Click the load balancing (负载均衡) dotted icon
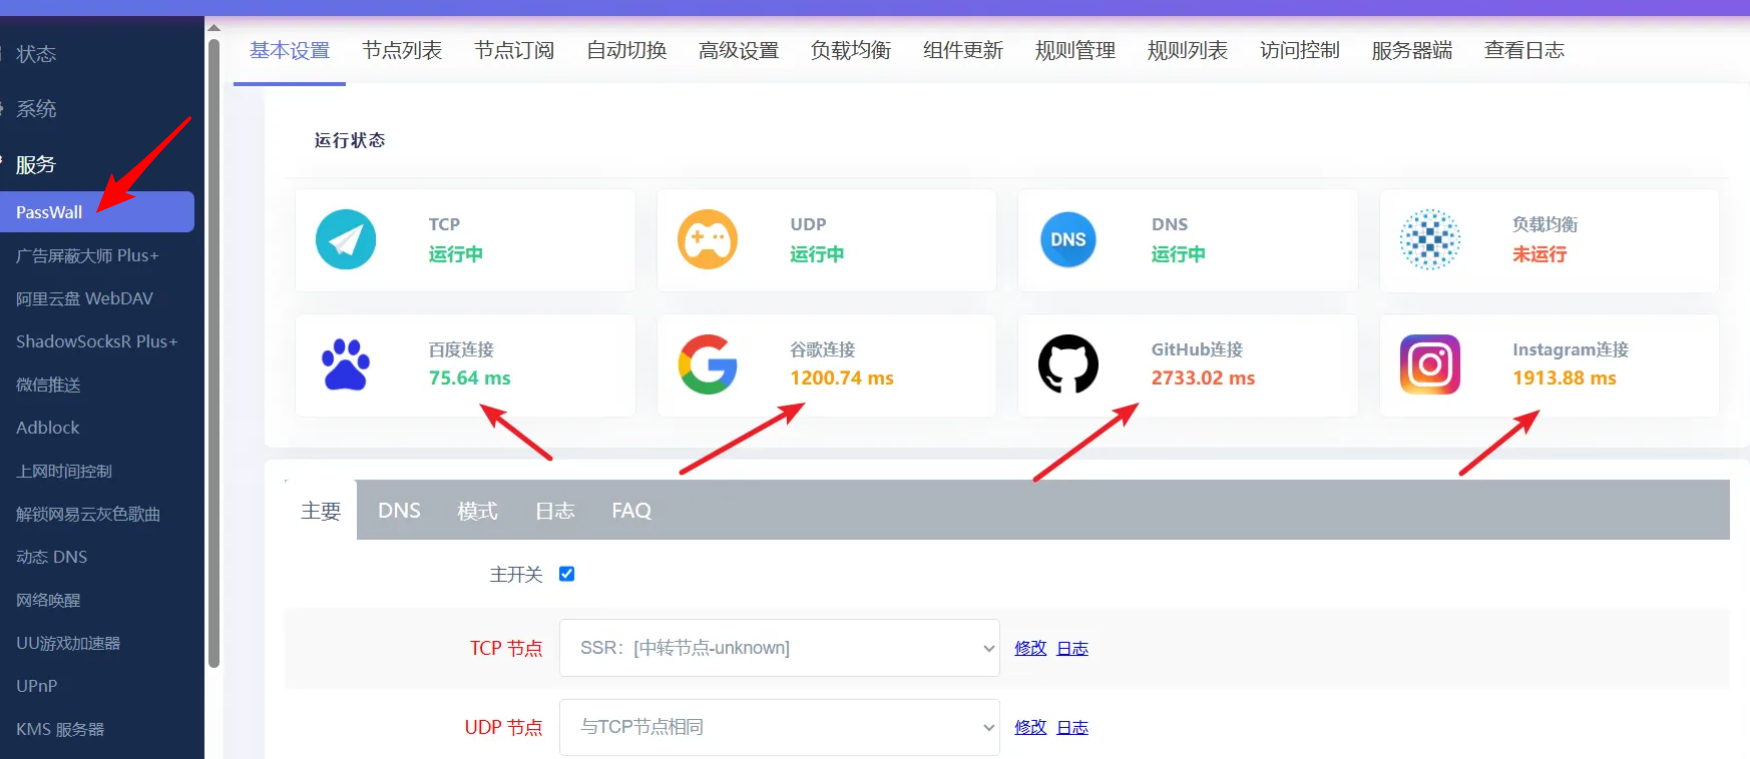This screenshot has height=759, width=1750. 1429,240
